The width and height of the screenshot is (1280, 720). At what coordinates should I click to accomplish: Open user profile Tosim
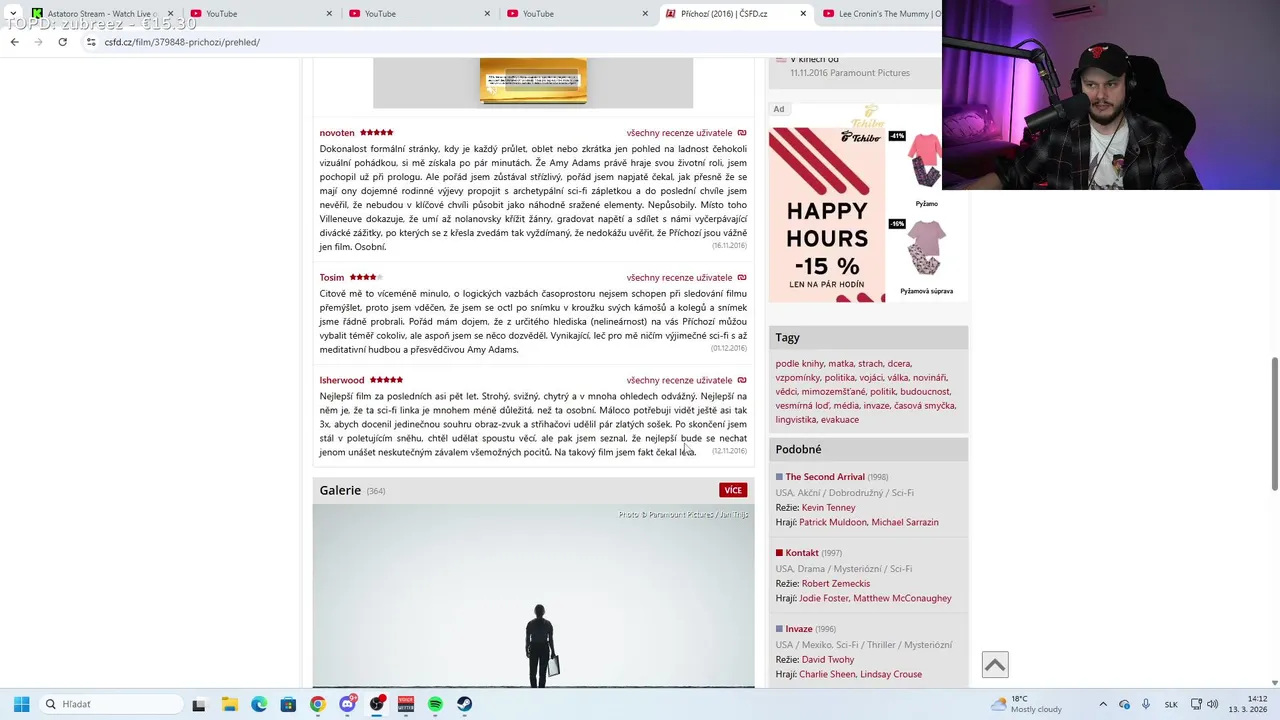click(x=332, y=277)
